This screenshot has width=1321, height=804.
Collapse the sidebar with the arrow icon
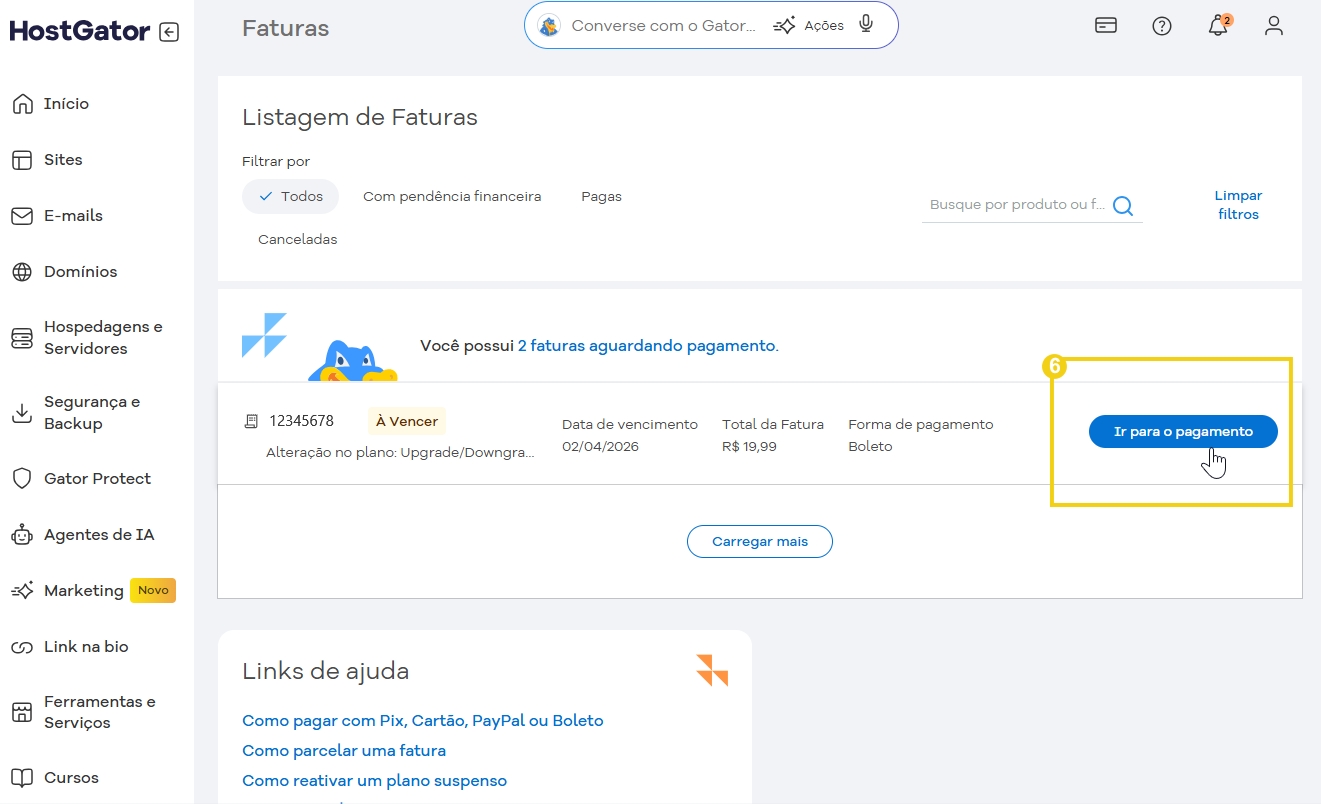(169, 31)
